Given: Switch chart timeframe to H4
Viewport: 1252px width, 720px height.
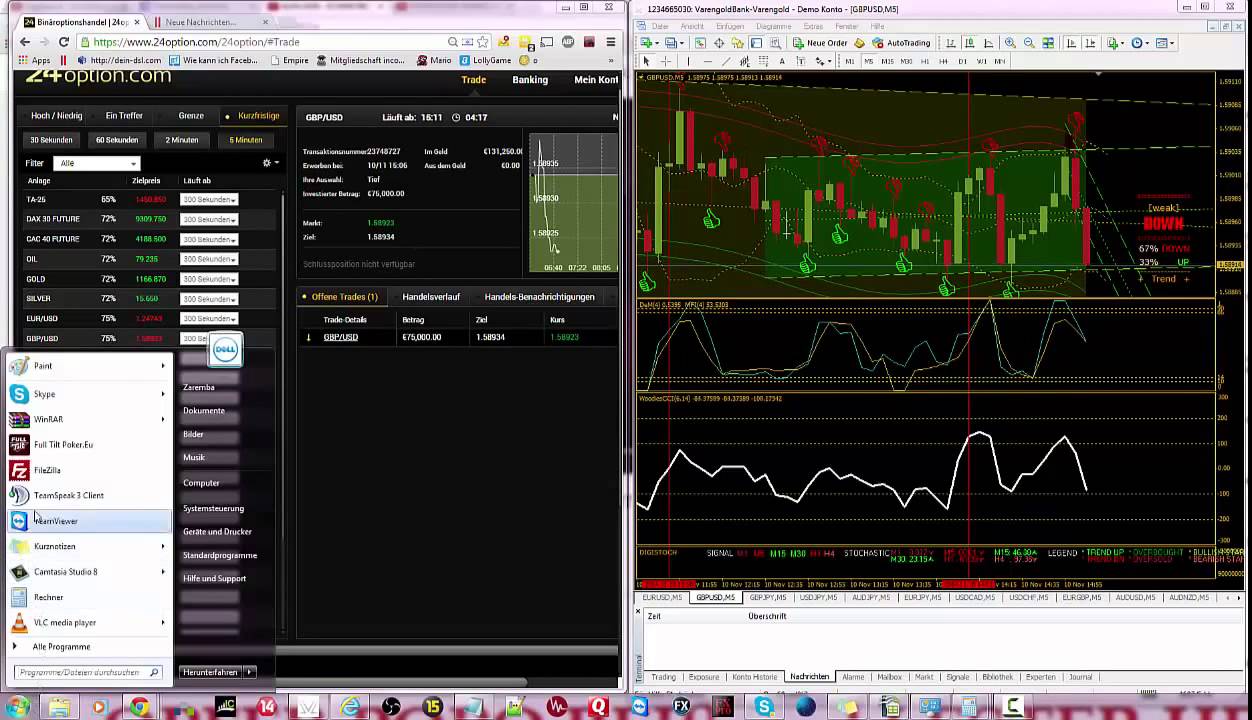Looking at the screenshot, I should (x=944, y=61).
